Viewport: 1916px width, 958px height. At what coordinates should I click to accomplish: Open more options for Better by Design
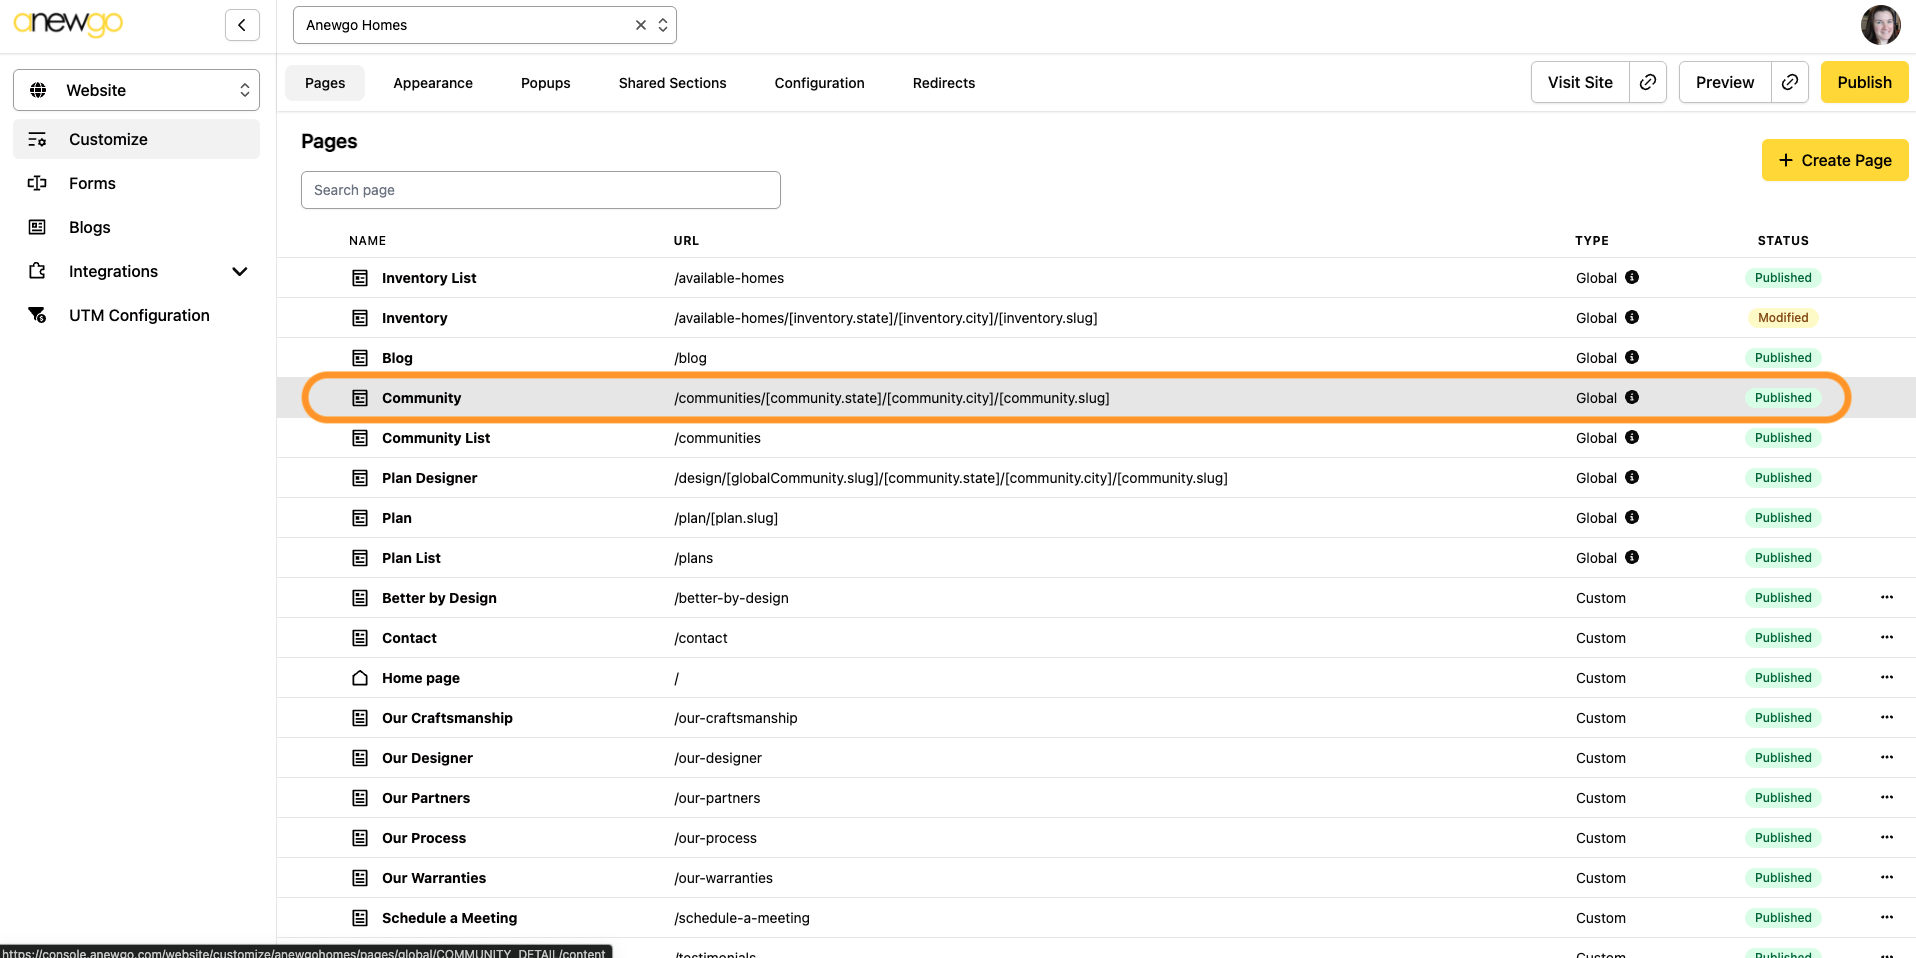click(1887, 597)
